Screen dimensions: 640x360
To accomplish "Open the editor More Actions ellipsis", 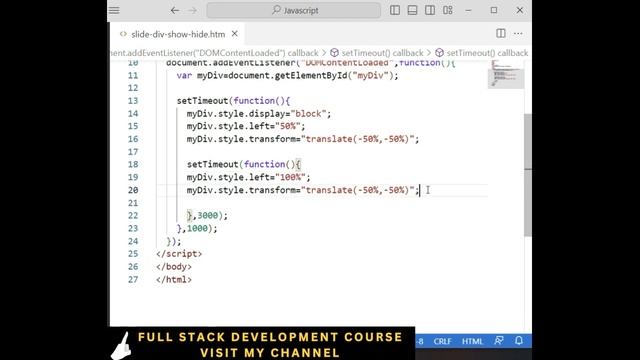I will point(518,33).
